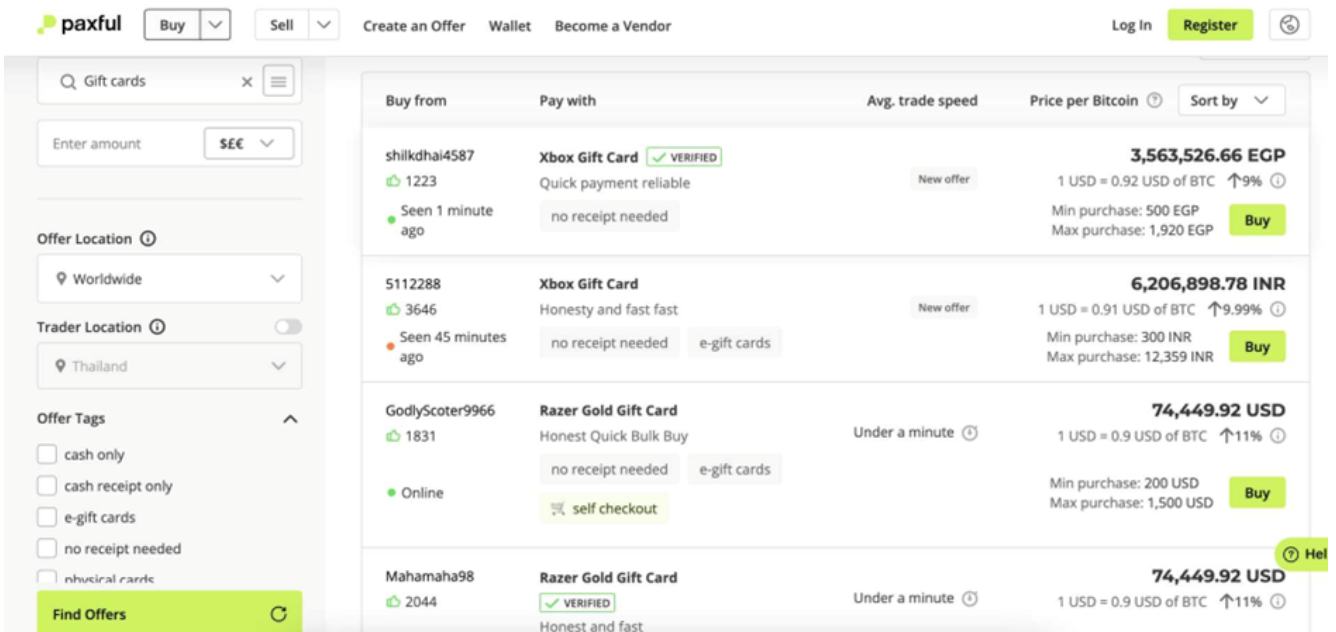Click the Paxful logo
Image resolution: width=1336 pixels, height=632 pixels.
(80, 25)
